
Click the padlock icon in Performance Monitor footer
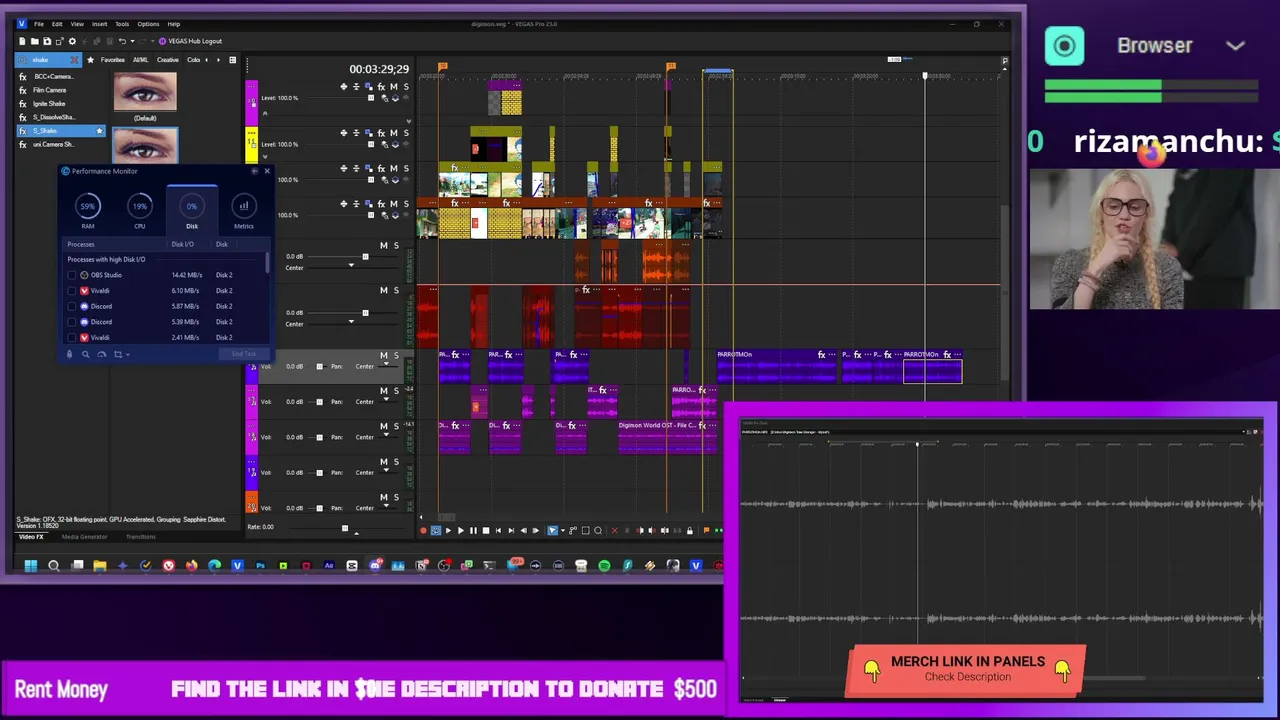click(x=69, y=354)
